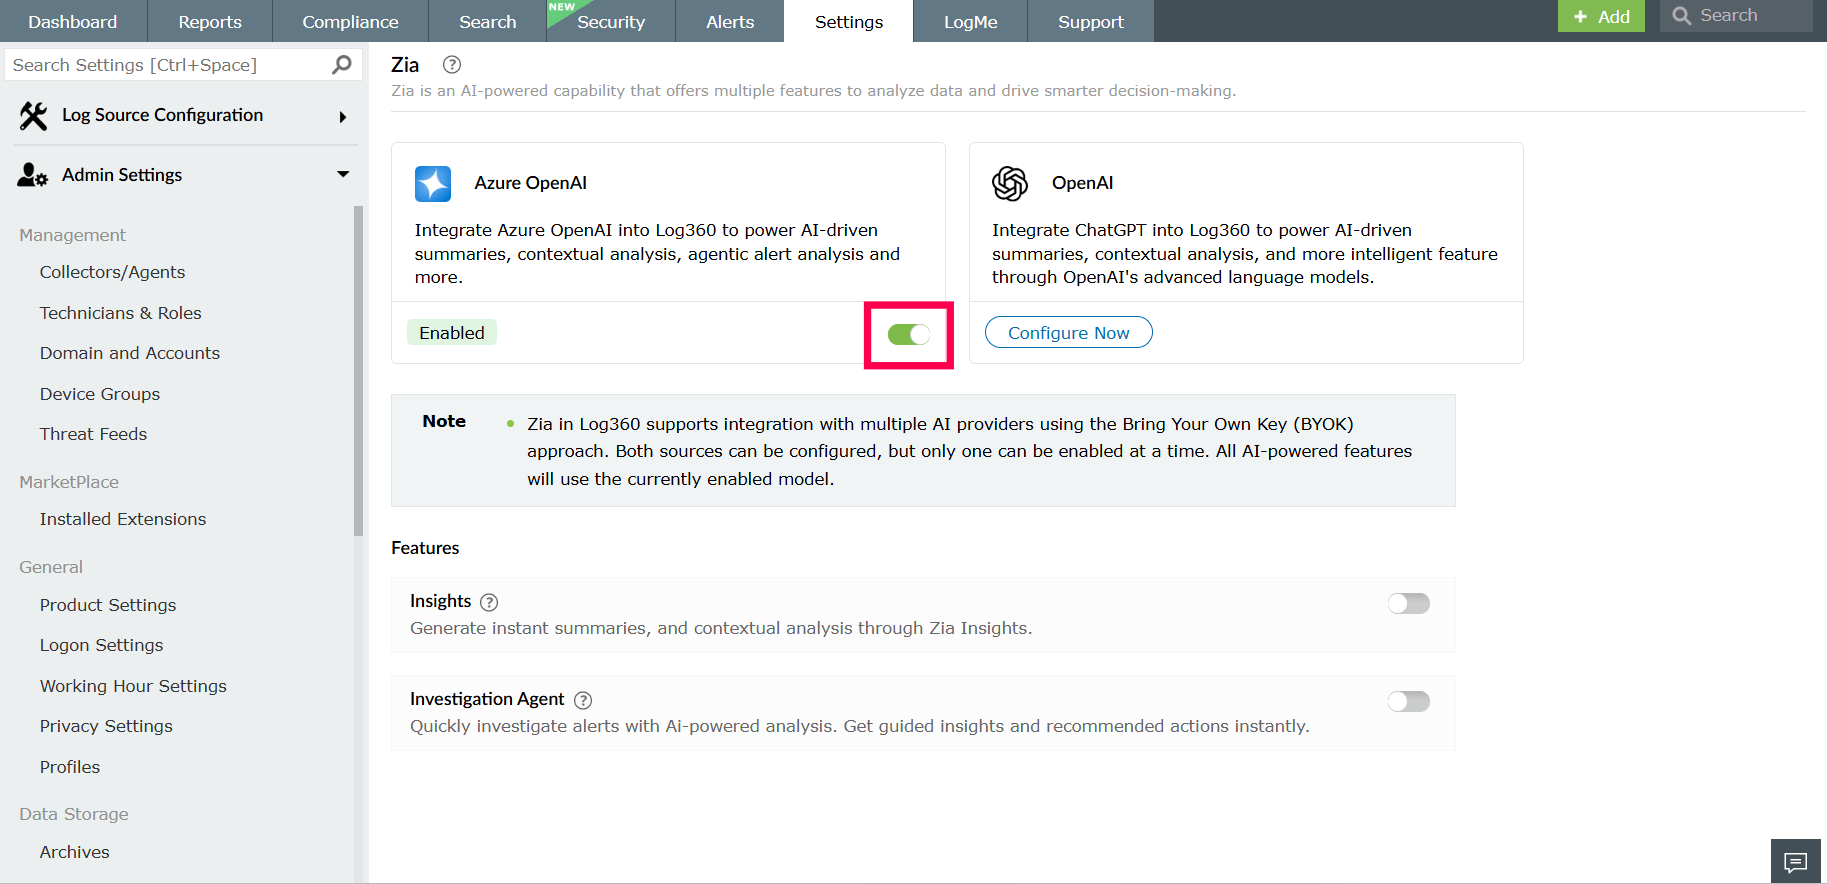
Task: Click the settings search magnifier icon
Action: [342, 65]
